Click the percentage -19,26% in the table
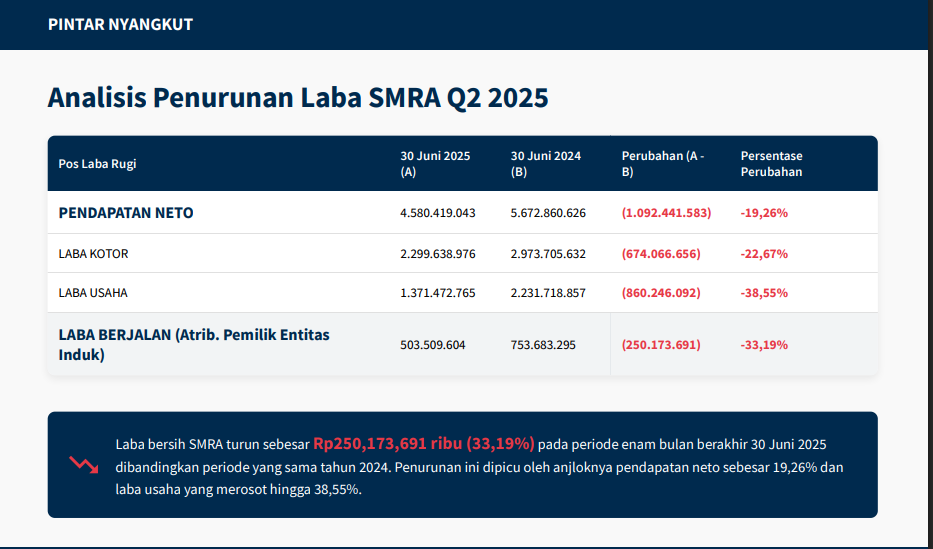 coord(764,213)
